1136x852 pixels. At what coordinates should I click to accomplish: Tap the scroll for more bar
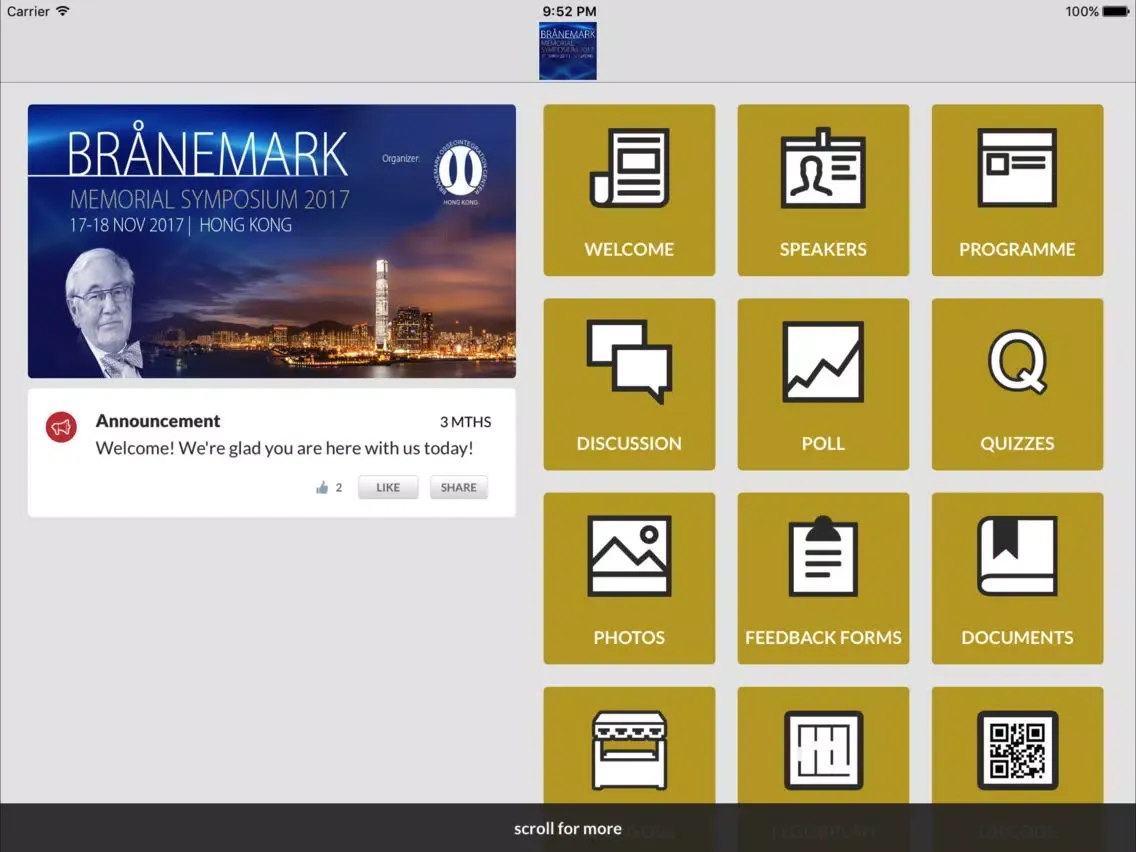tap(568, 828)
